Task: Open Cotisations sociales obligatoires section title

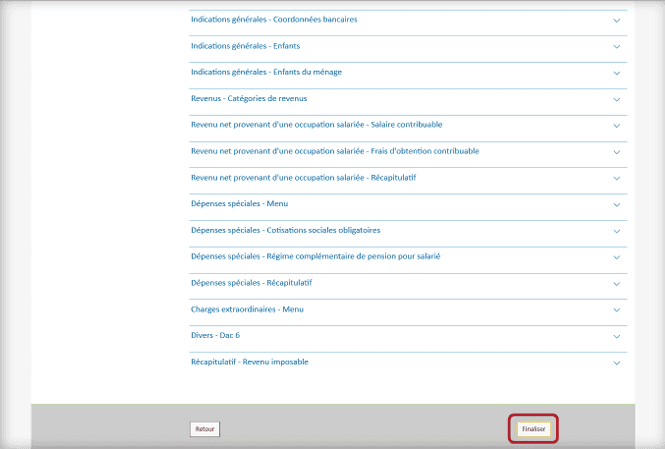Action: 285,230
